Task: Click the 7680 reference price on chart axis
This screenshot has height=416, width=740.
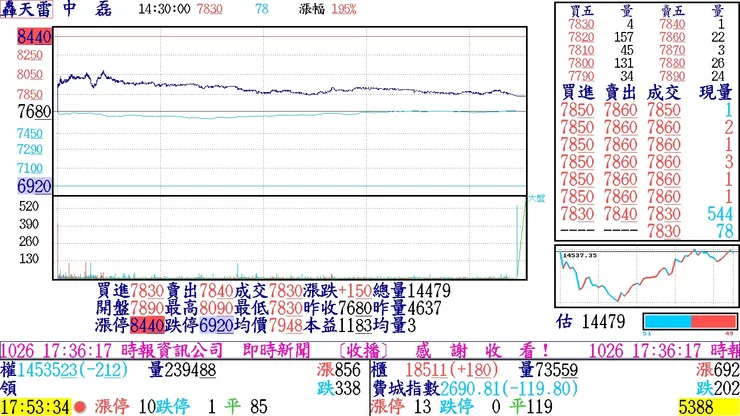Action: [x=34, y=112]
